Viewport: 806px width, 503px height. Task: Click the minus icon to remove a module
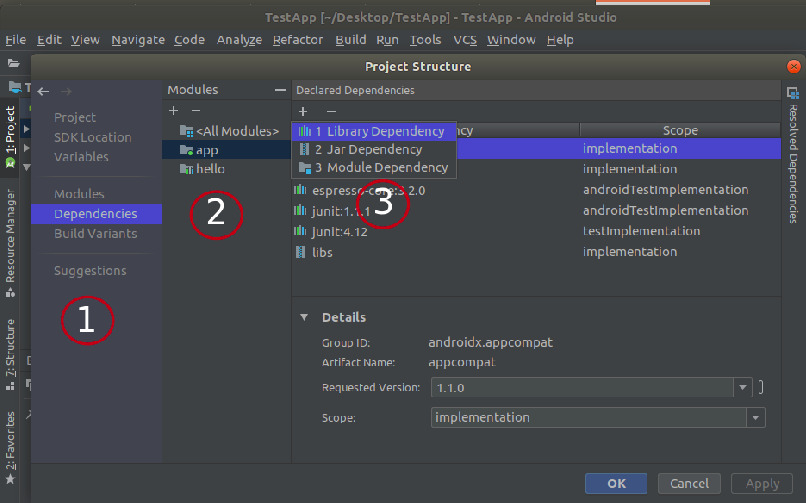coord(196,110)
